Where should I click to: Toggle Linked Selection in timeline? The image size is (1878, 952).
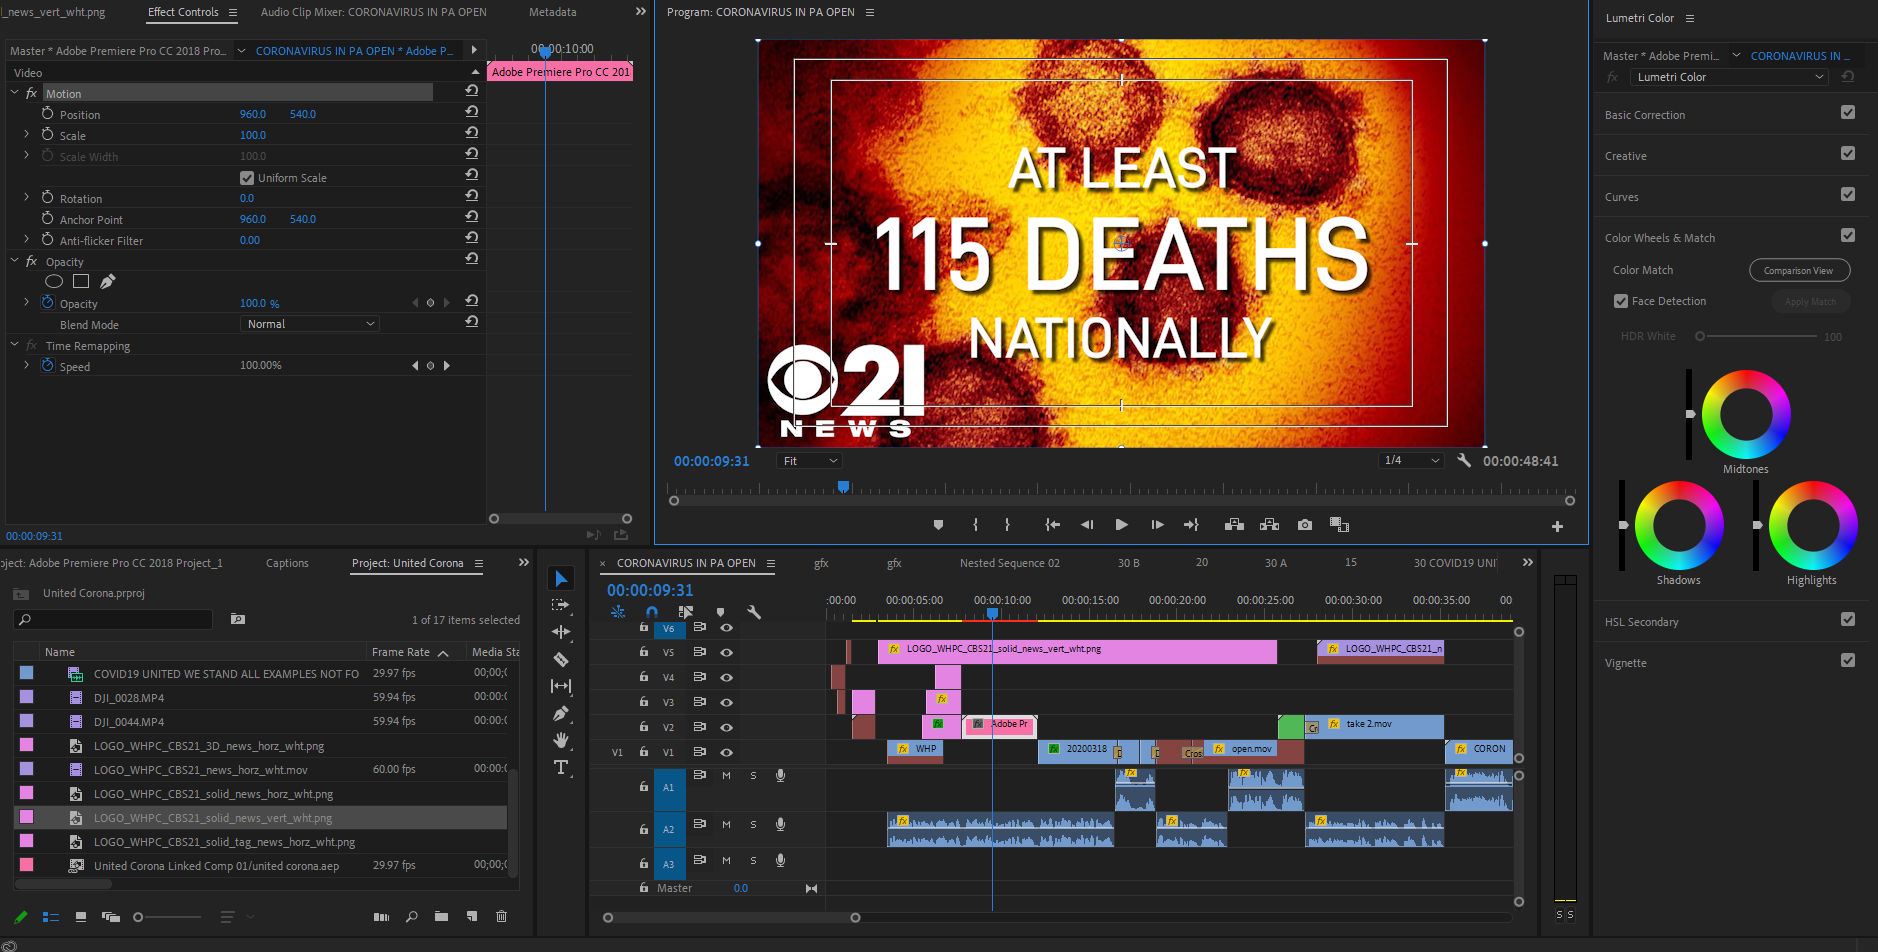pyautogui.click(x=686, y=612)
